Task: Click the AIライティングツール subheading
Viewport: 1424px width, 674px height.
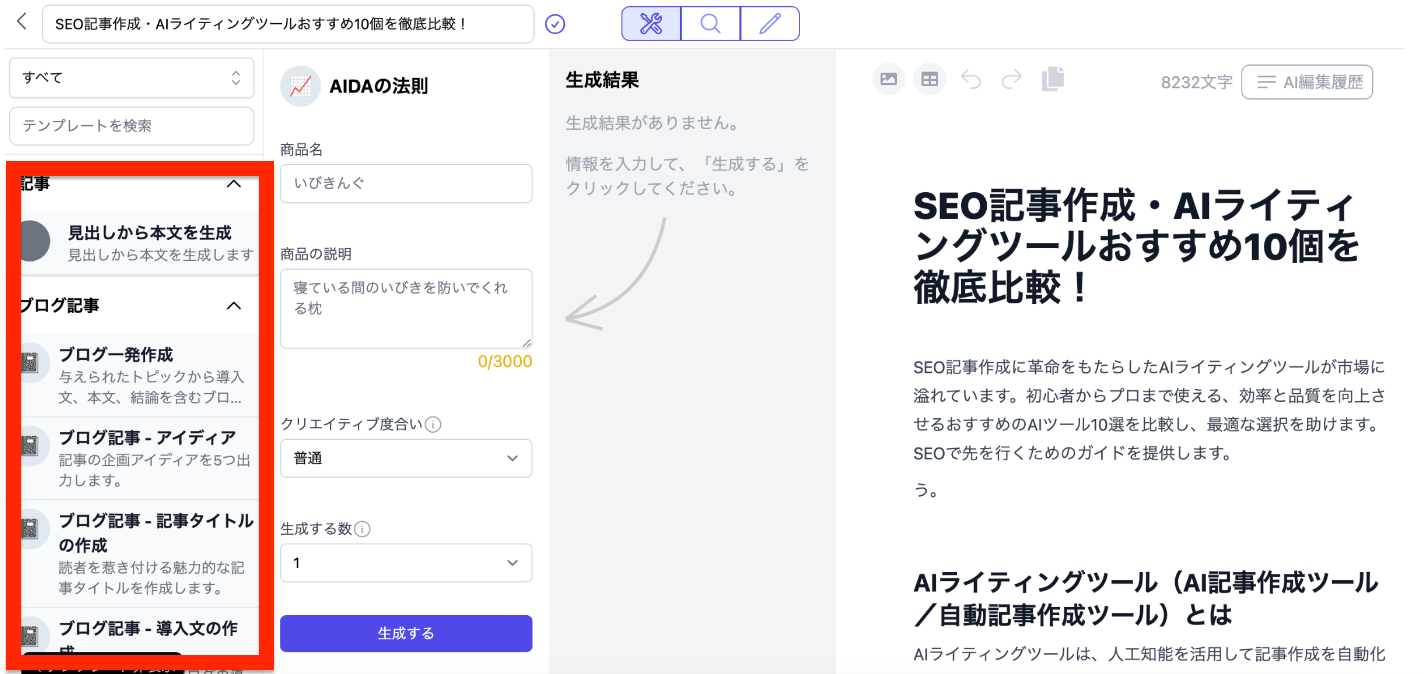Action: pyautogui.click(x=1146, y=597)
